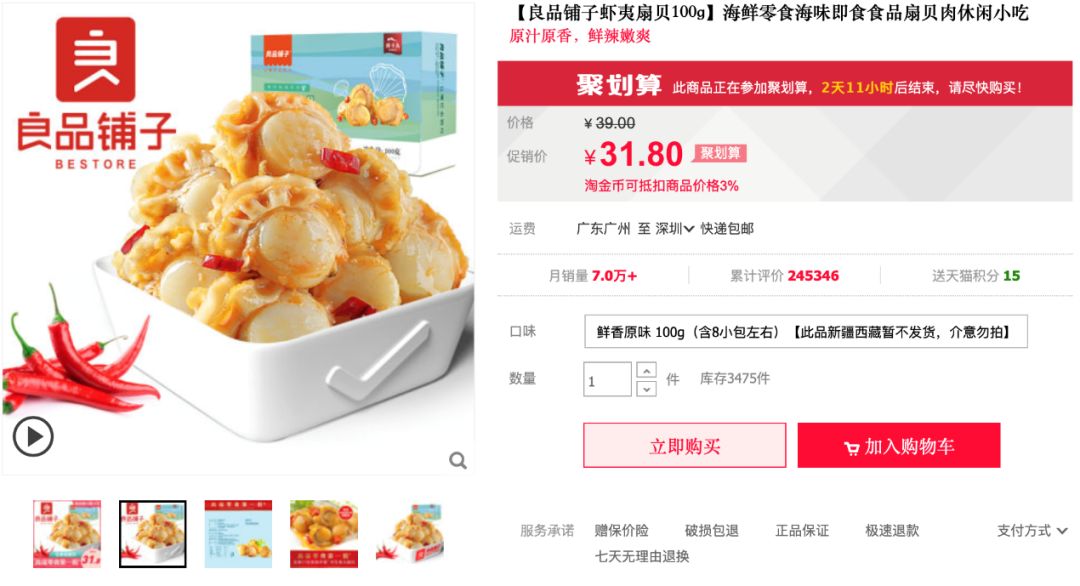The width and height of the screenshot is (1080, 586).
Task: Click the 良品铺子 BESTORE logo
Action: coord(96,93)
